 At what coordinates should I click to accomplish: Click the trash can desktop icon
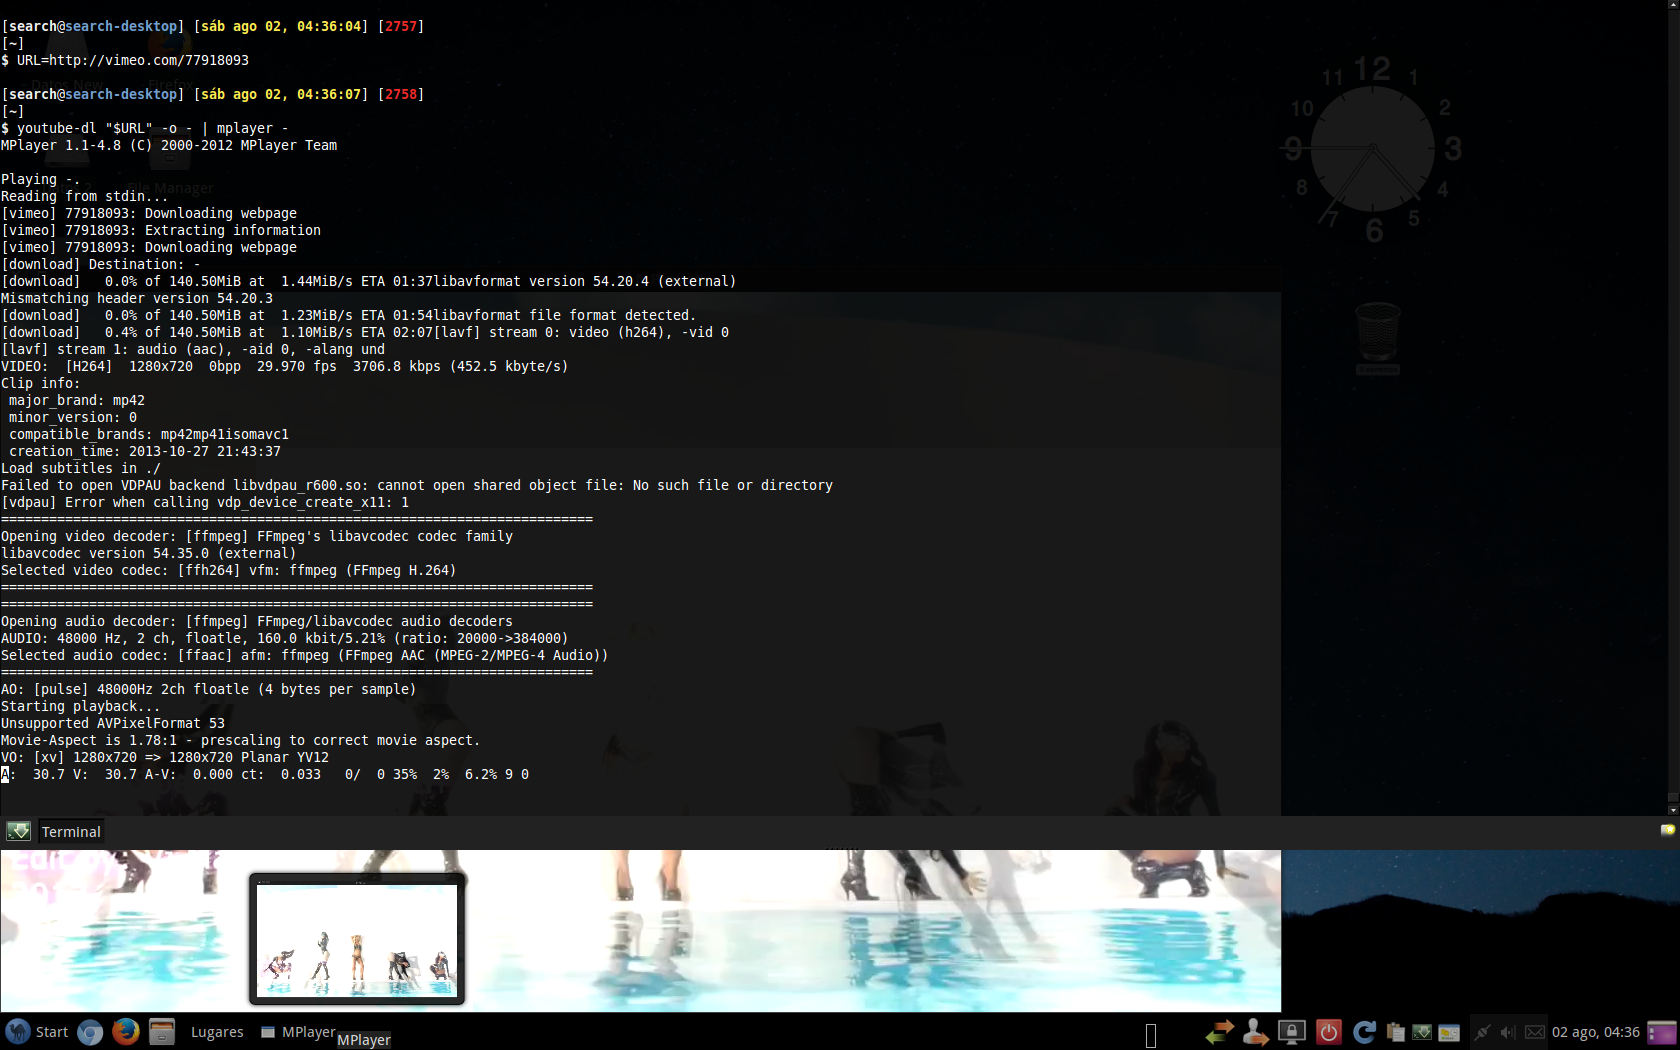(x=1377, y=336)
